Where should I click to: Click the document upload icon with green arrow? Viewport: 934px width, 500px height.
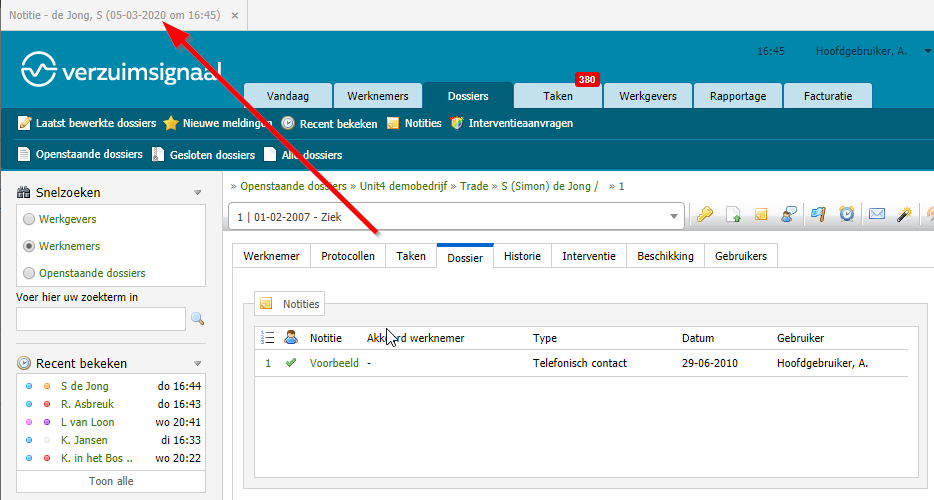pyautogui.click(x=733, y=215)
